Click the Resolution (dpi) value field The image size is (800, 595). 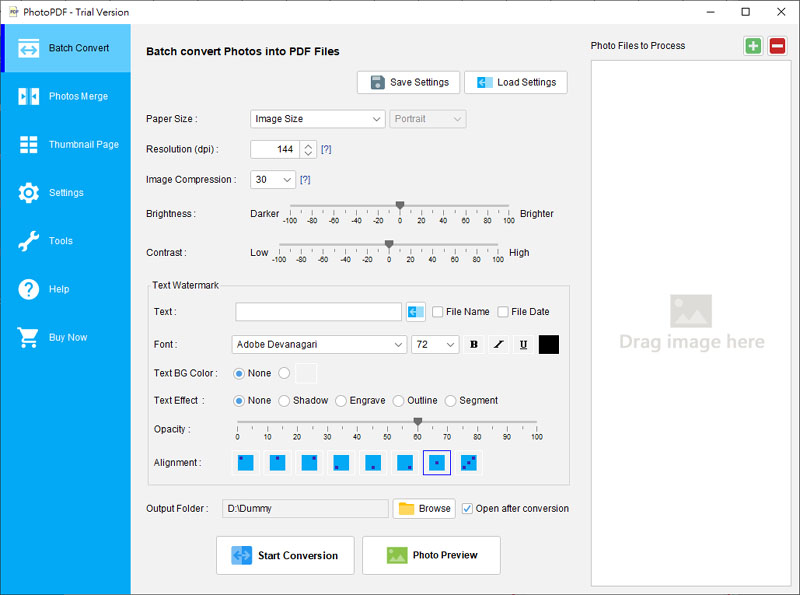click(x=276, y=150)
